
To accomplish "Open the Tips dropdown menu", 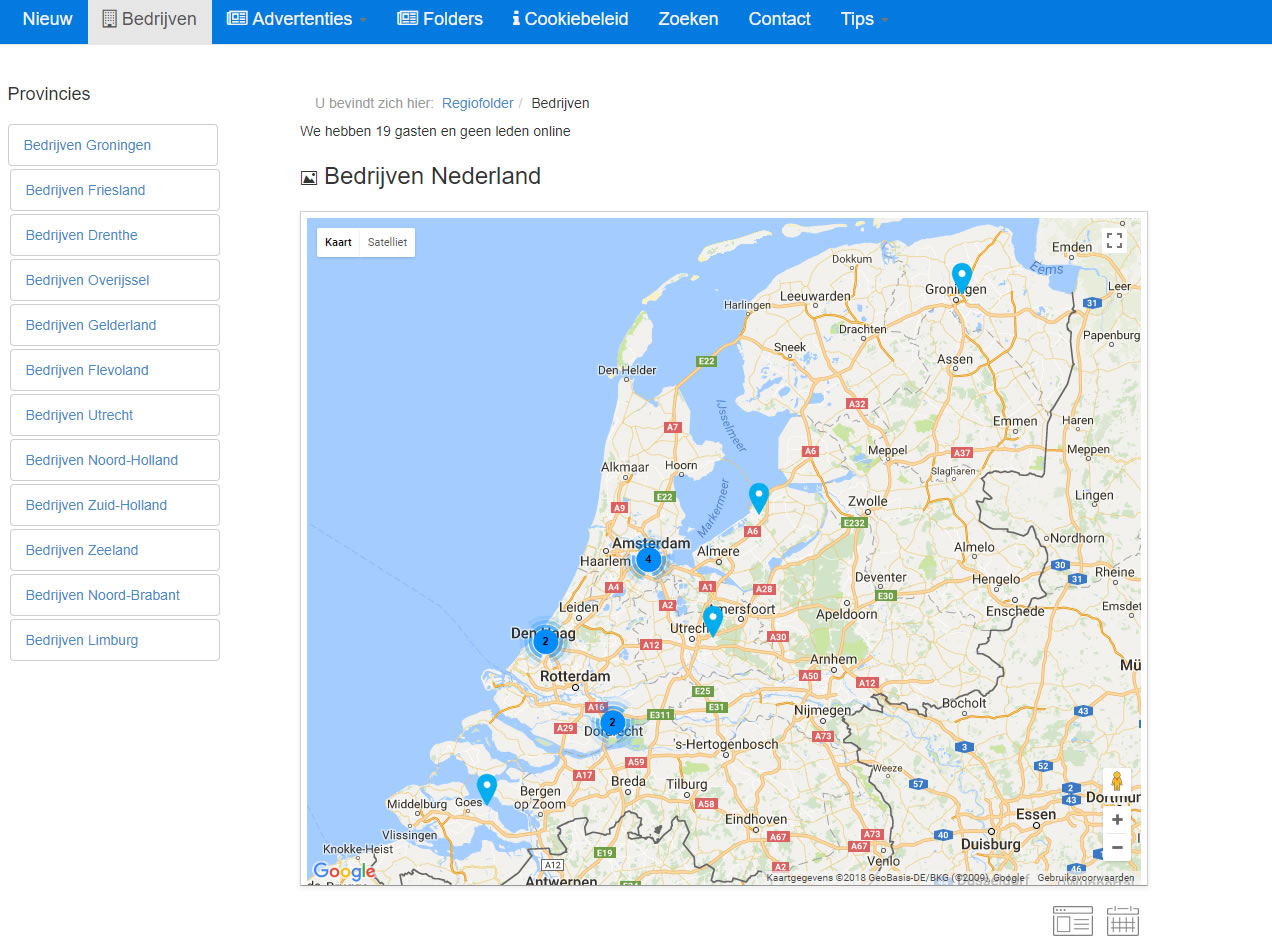I will click(x=864, y=19).
